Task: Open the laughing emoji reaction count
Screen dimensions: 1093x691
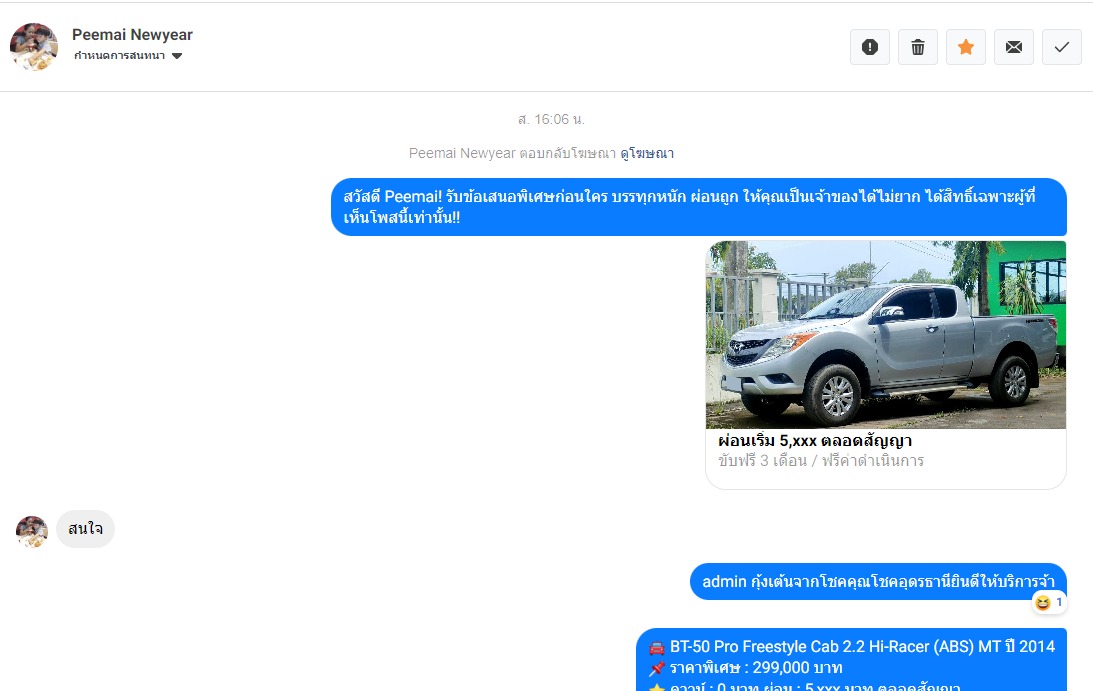Action: click(1049, 602)
